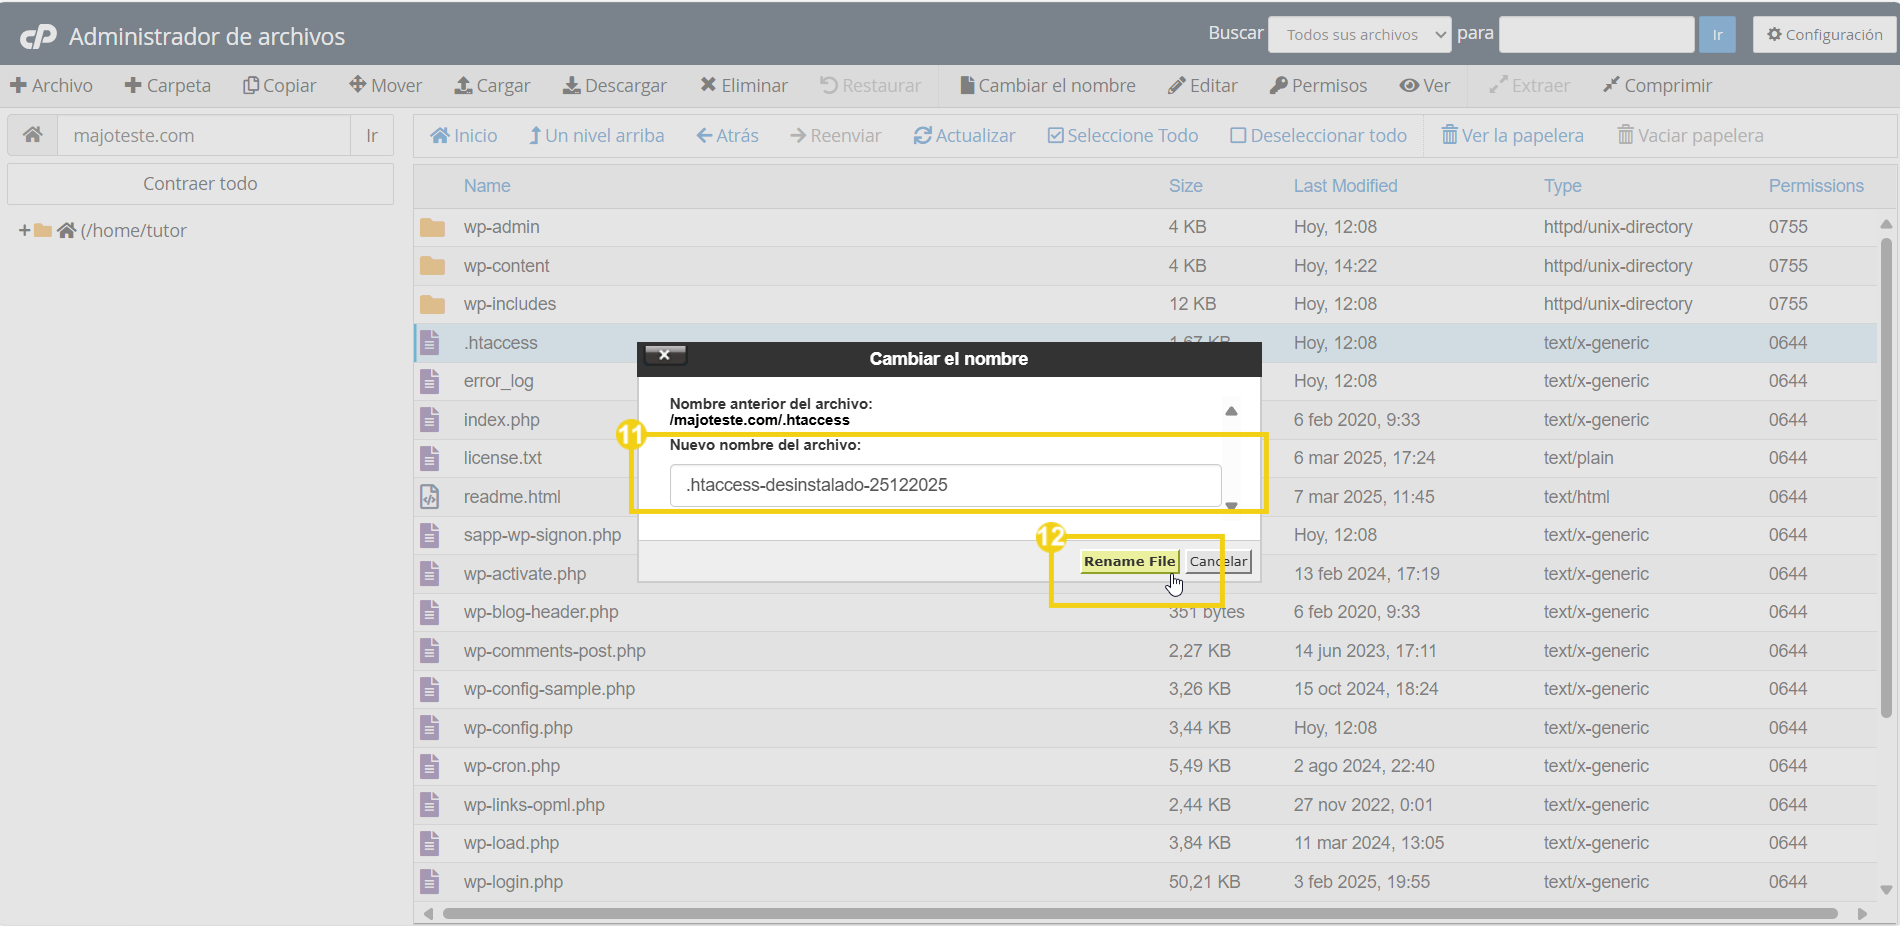The height and width of the screenshot is (926, 1900).
Task: Click Deseleccionar todo
Action: [1318, 135]
